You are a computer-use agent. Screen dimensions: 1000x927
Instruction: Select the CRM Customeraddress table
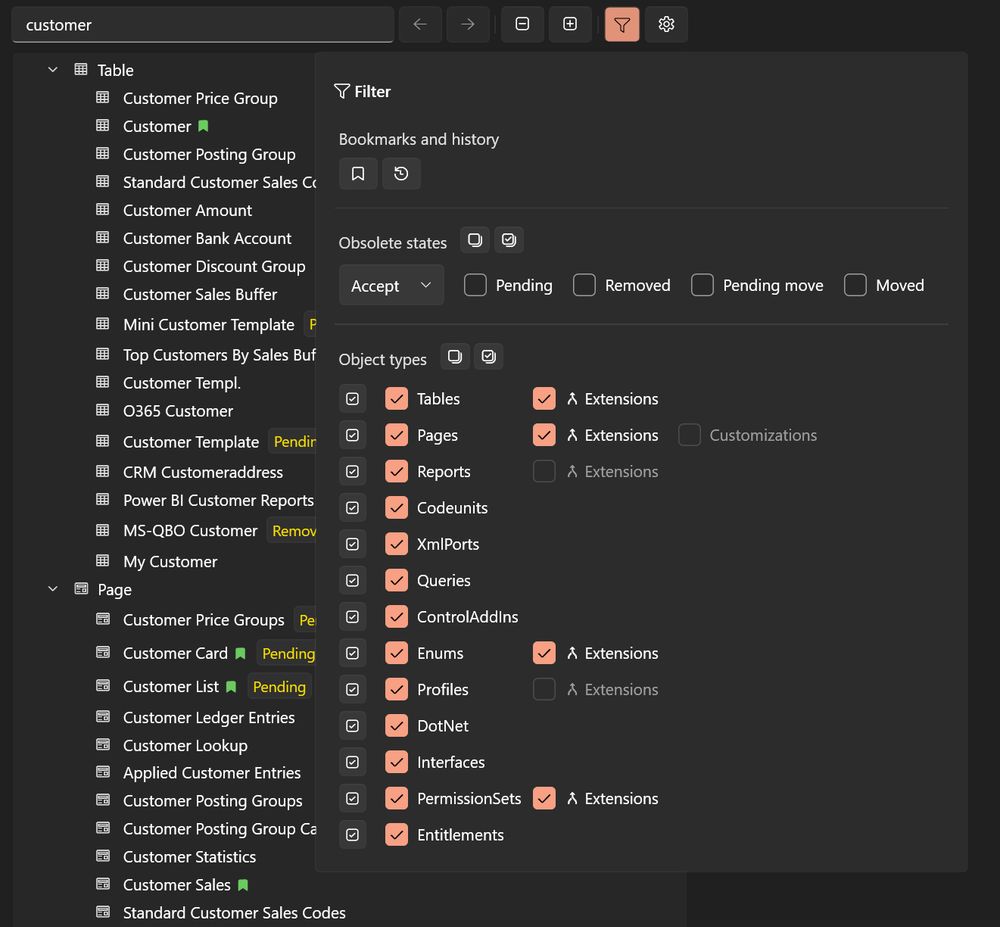tap(203, 472)
